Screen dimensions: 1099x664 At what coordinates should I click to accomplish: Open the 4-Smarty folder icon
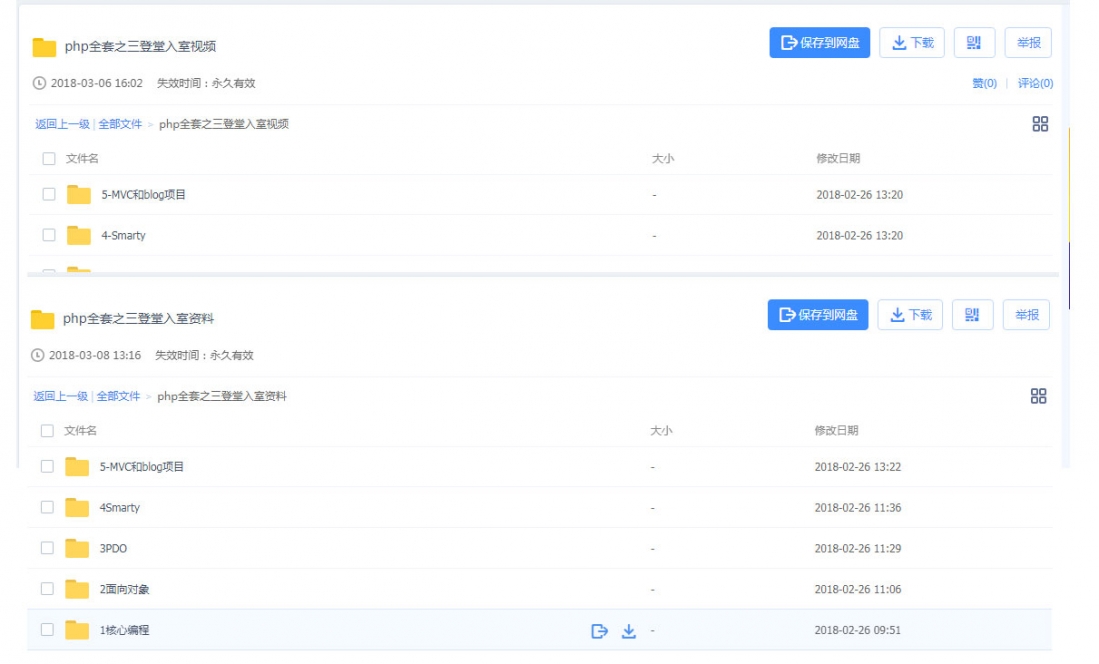click(79, 235)
